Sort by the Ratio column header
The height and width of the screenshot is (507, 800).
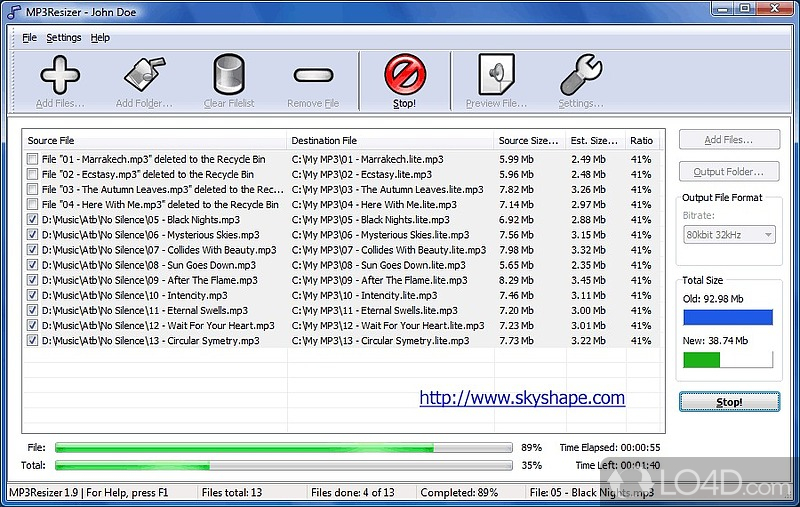point(641,141)
